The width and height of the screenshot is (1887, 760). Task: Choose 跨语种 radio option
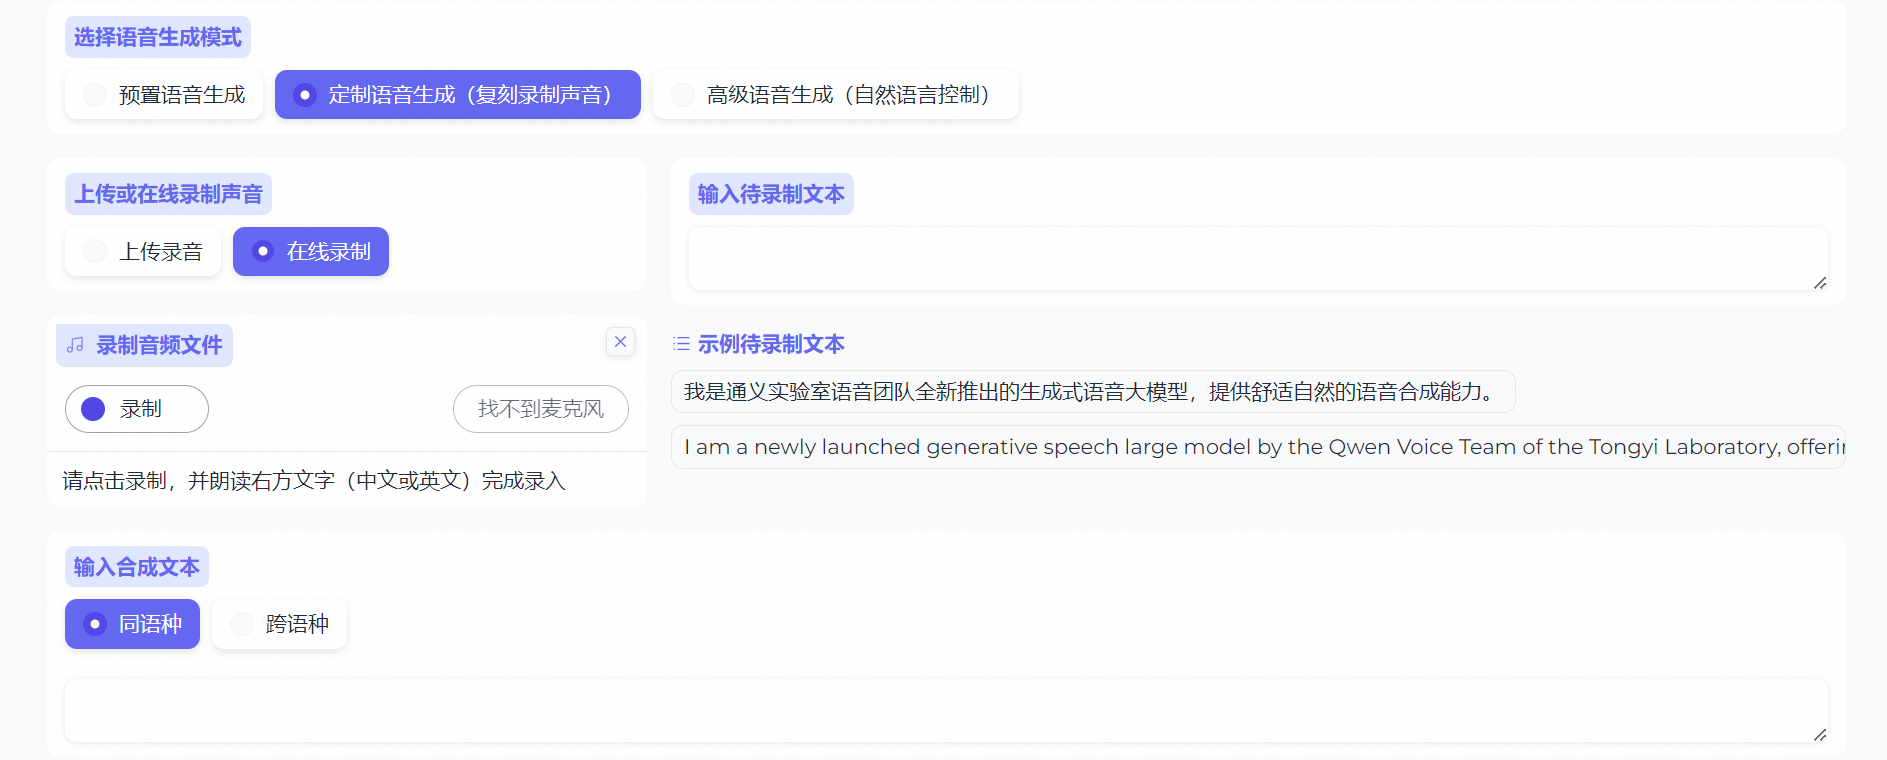(x=279, y=624)
